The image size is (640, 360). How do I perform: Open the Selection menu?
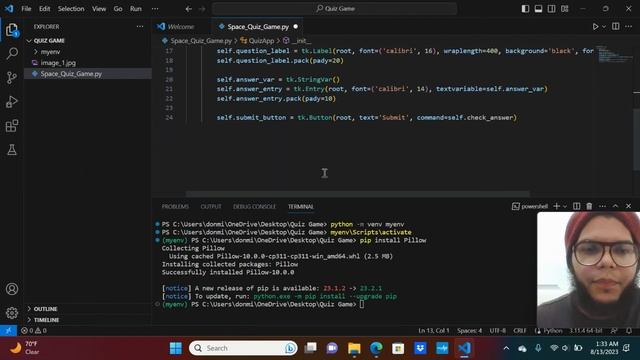71,9
